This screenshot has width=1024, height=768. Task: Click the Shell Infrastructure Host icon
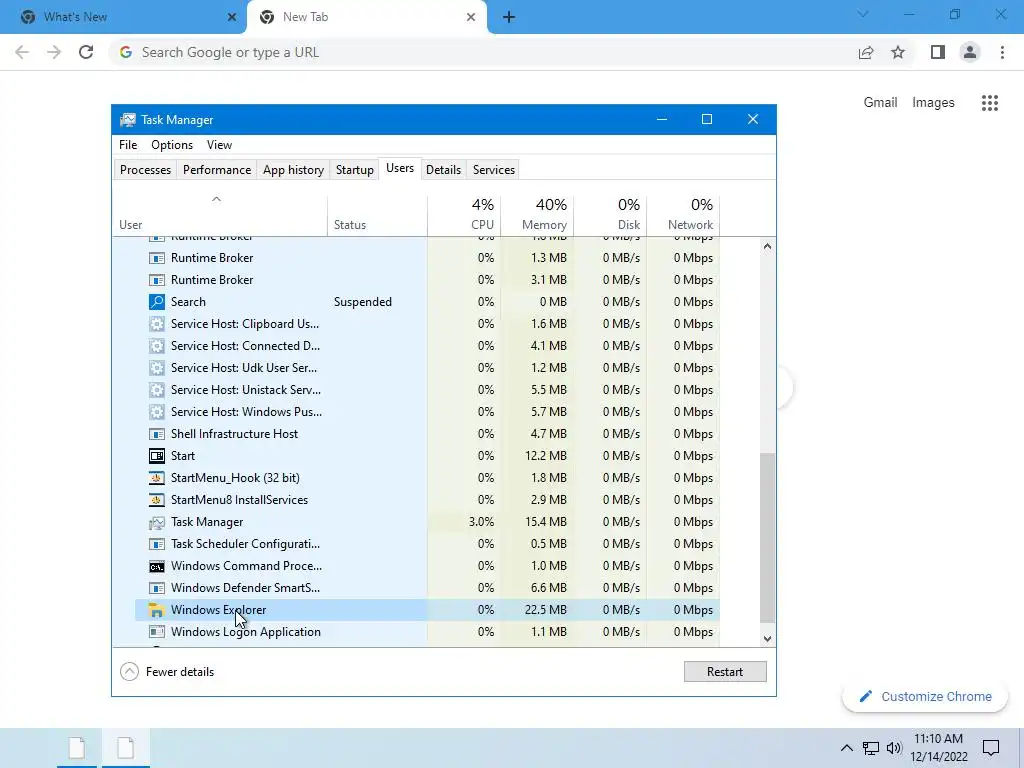(x=157, y=434)
